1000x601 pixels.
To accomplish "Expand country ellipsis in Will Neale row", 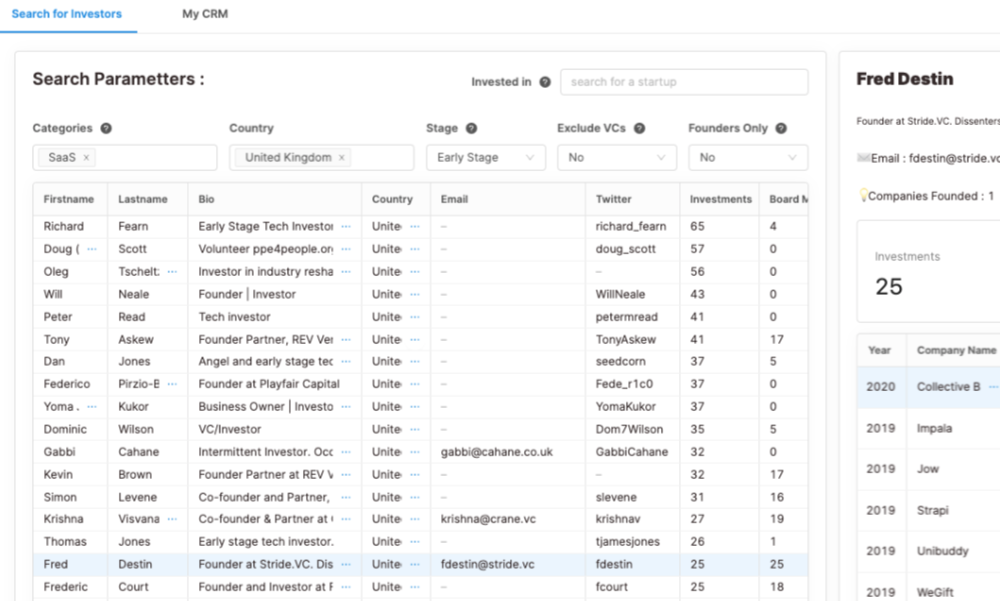I will click(x=415, y=294).
